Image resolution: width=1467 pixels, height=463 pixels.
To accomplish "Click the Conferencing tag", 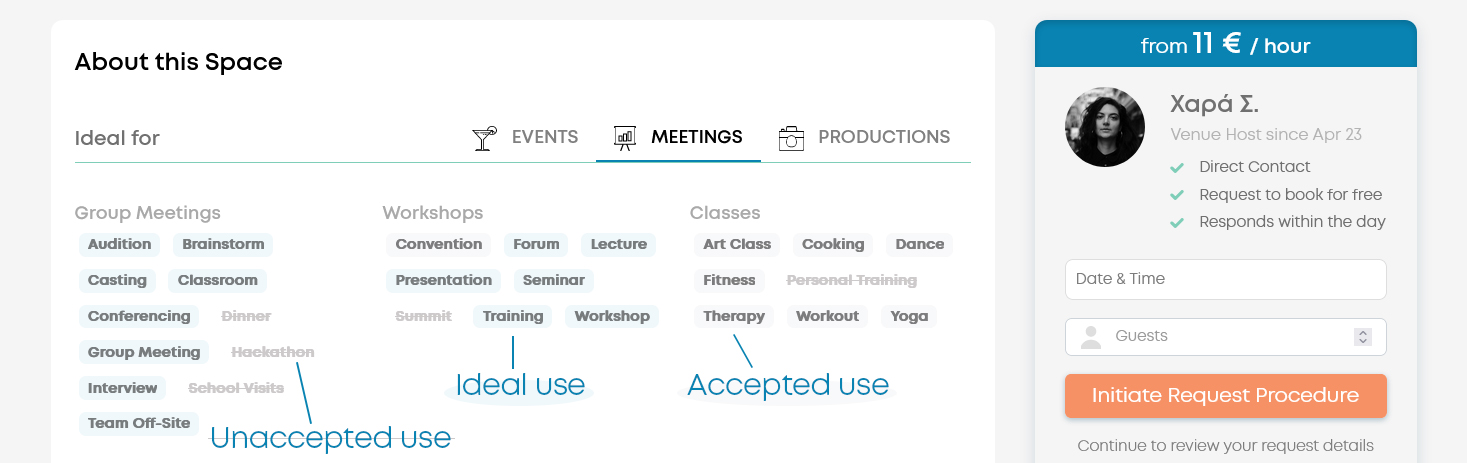I will coord(139,316).
